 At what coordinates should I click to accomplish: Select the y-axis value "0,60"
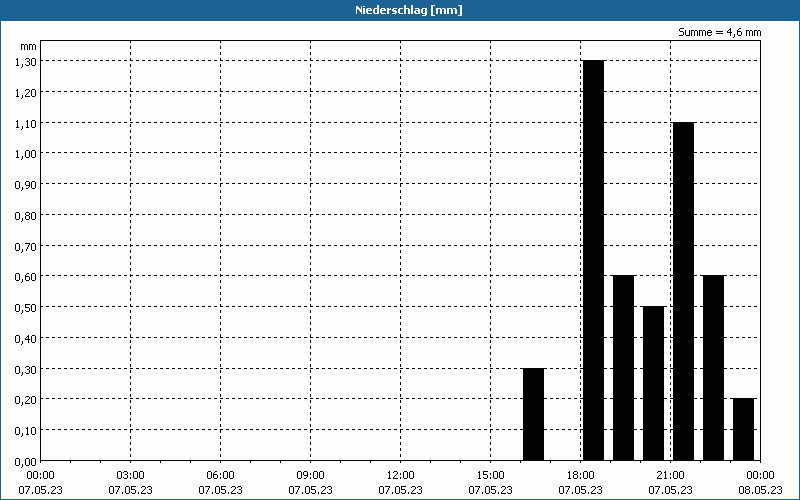coord(26,277)
